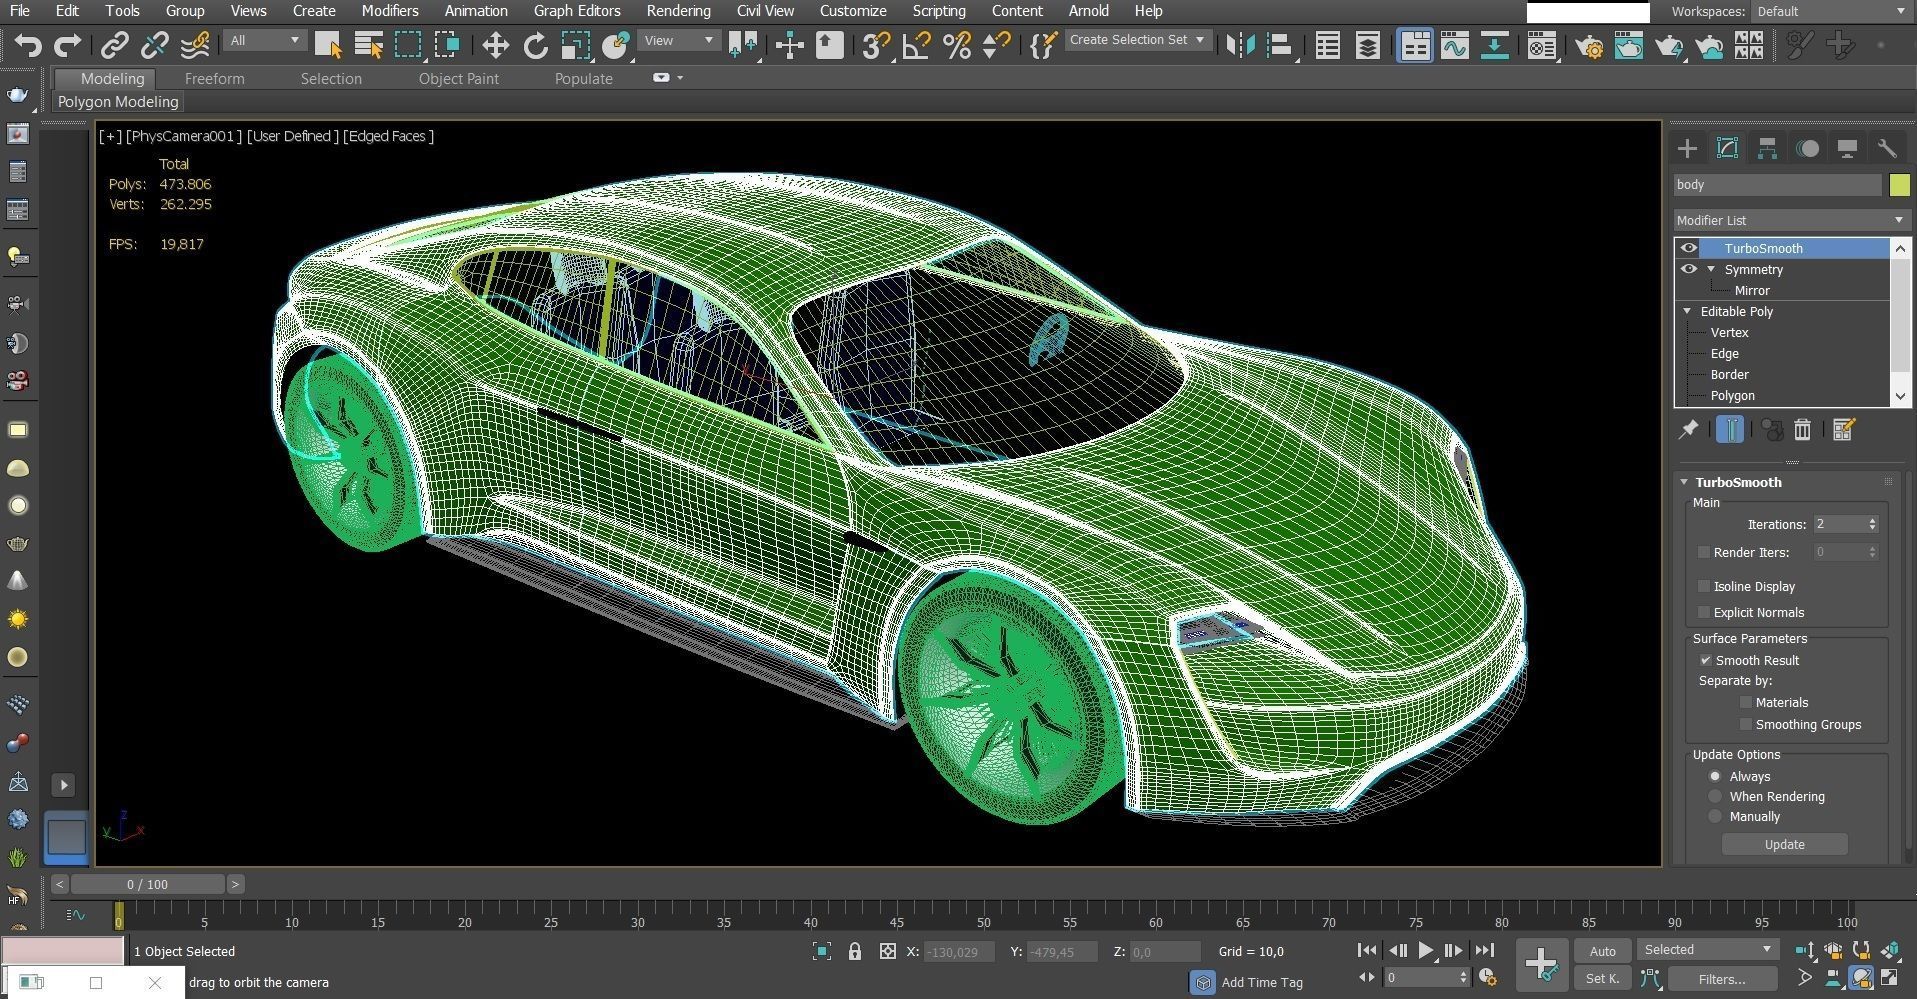Collapse the TurboSmooth rollout
Image resolution: width=1917 pixels, height=999 pixels.
click(x=1684, y=482)
